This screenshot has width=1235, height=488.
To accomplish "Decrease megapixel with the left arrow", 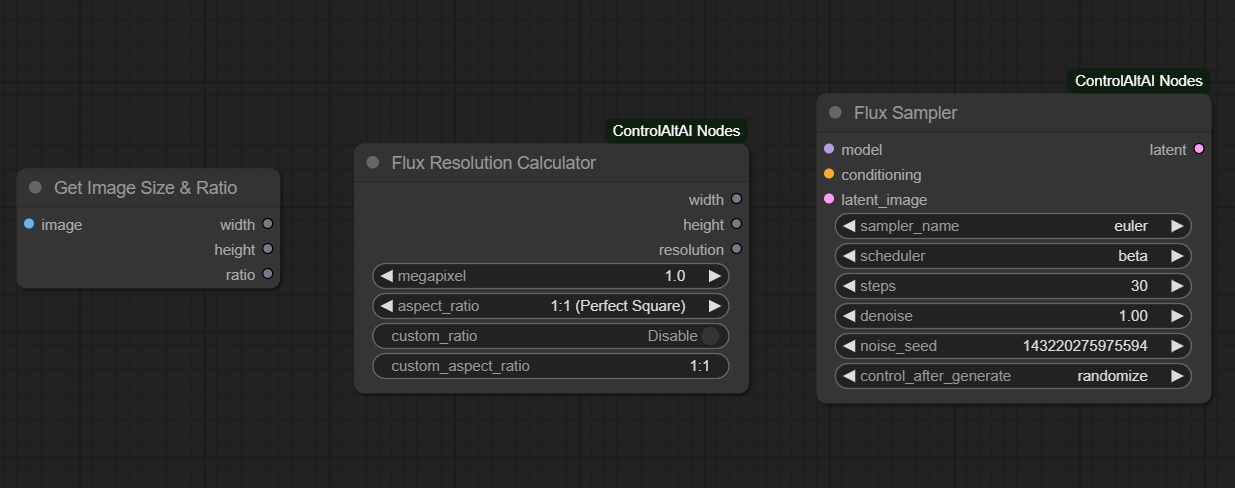I will [386, 276].
